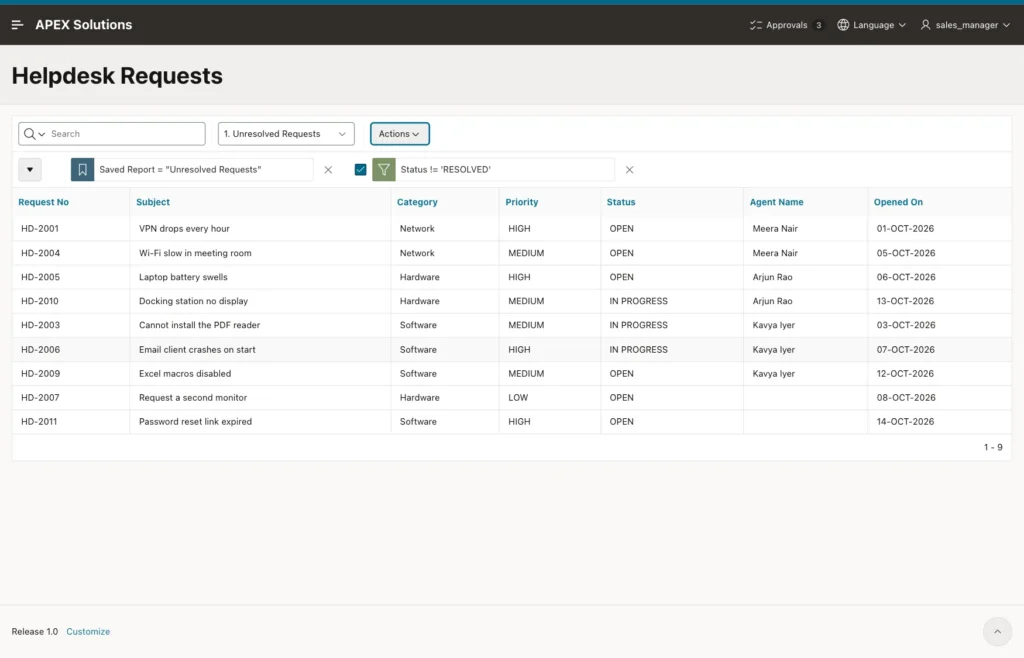Collapse the report settings triangle

[x=30, y=170]
